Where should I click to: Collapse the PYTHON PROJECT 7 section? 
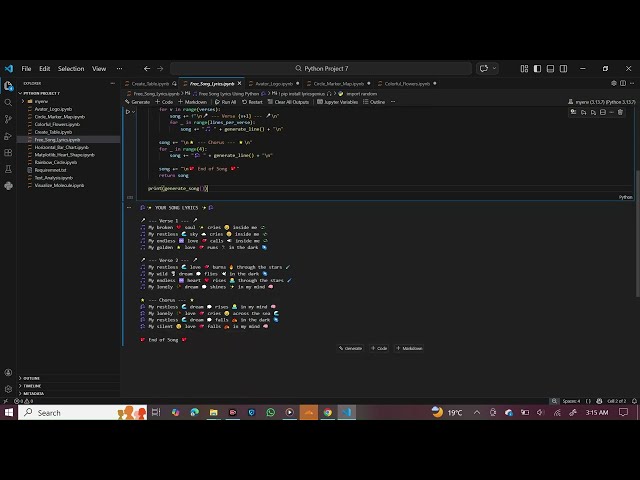click(42, 93)
